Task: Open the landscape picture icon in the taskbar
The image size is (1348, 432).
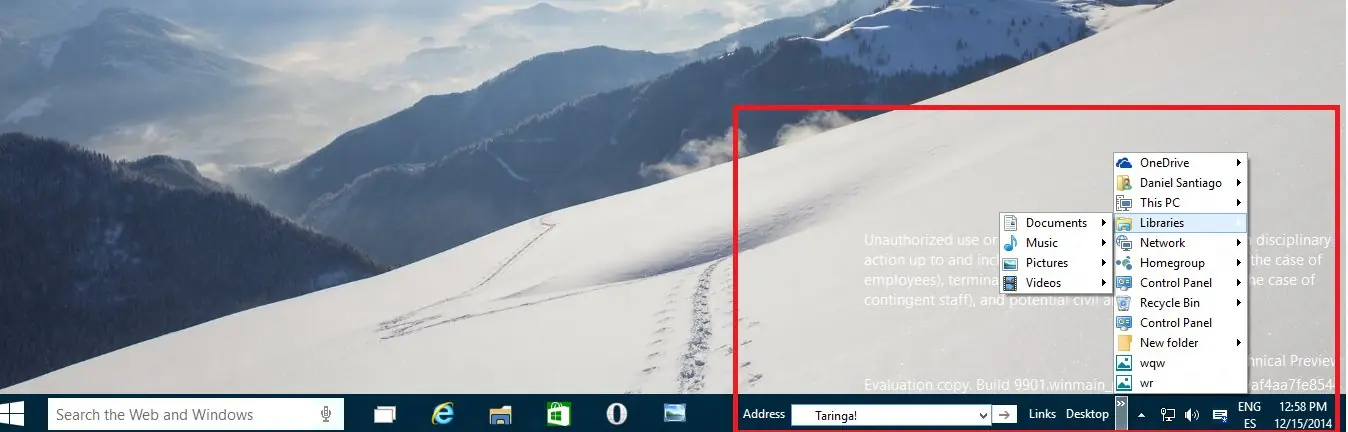Action: point(675,412)
